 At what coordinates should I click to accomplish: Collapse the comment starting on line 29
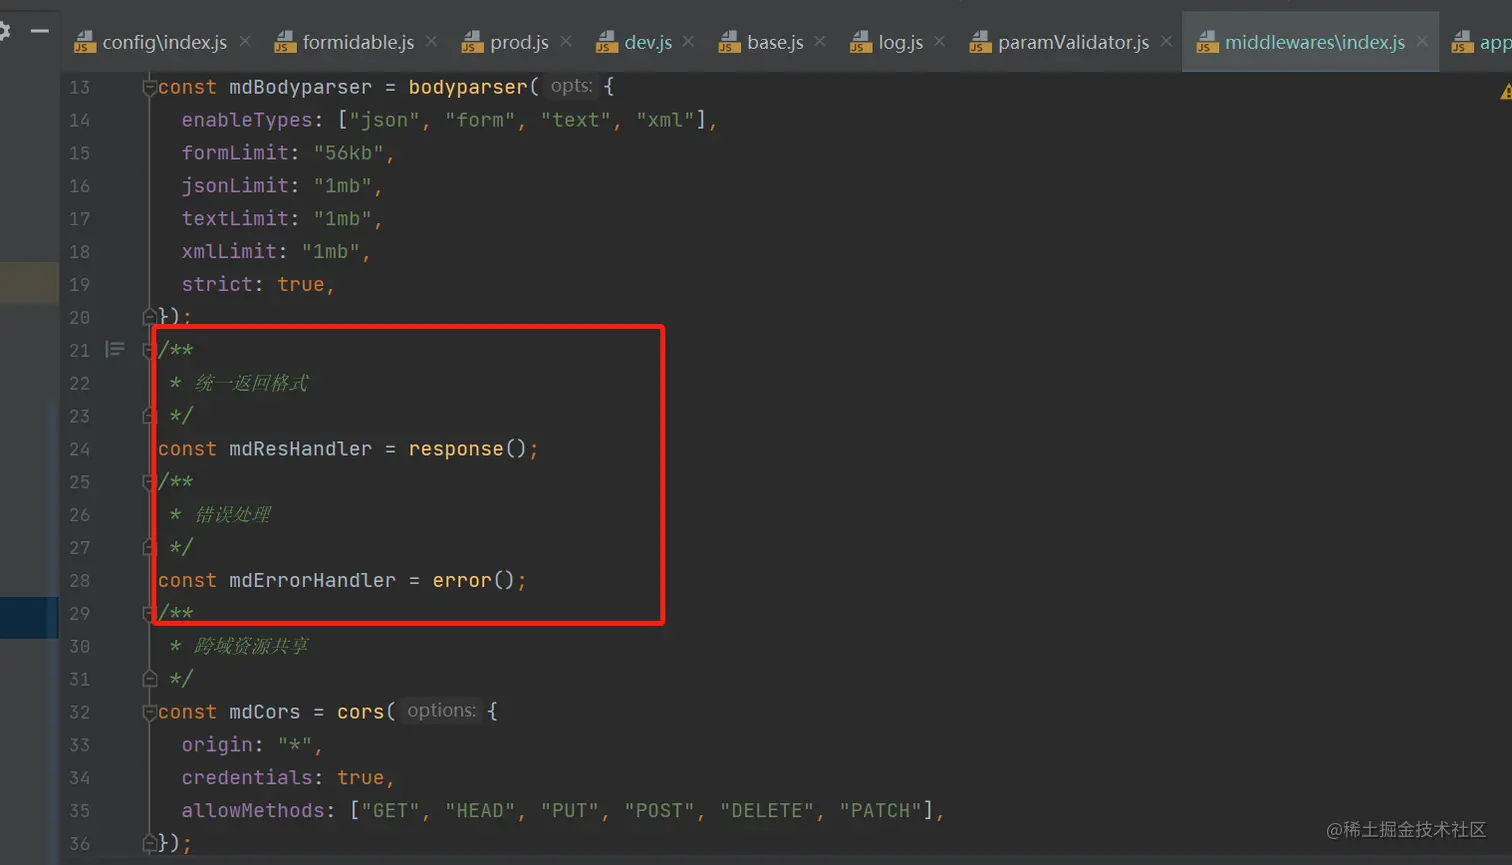[149, 613]
